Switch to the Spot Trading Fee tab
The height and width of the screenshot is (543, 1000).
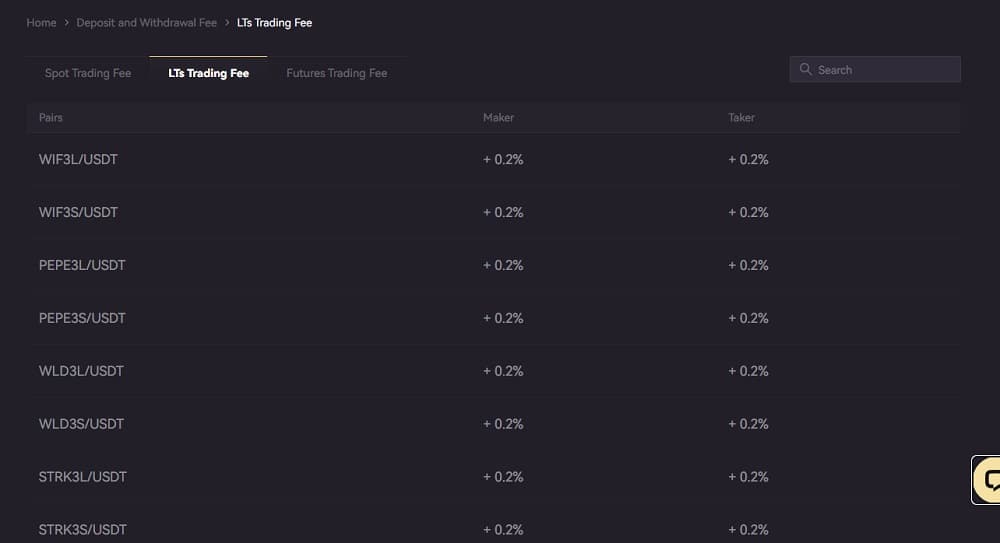[88, 73]
